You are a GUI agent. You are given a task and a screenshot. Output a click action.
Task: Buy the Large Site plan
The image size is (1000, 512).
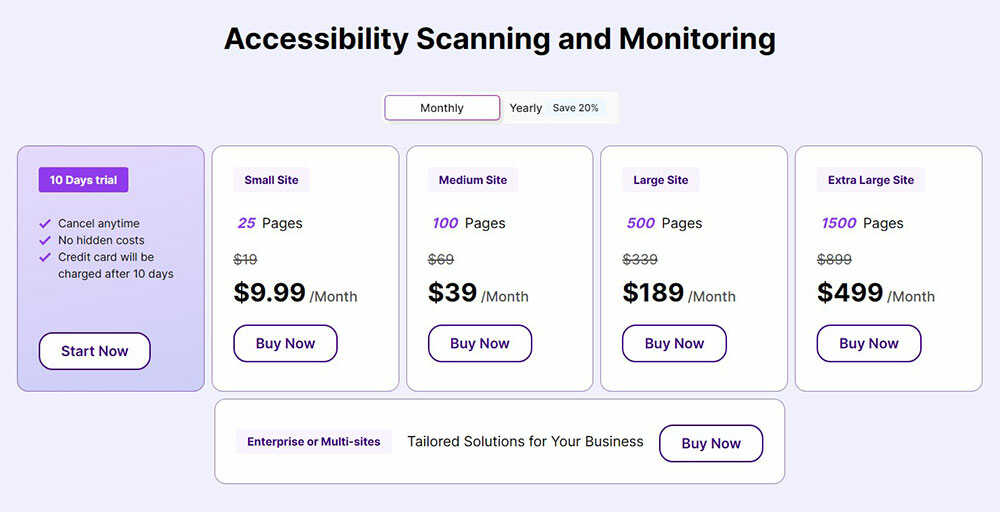coord(674,343)
